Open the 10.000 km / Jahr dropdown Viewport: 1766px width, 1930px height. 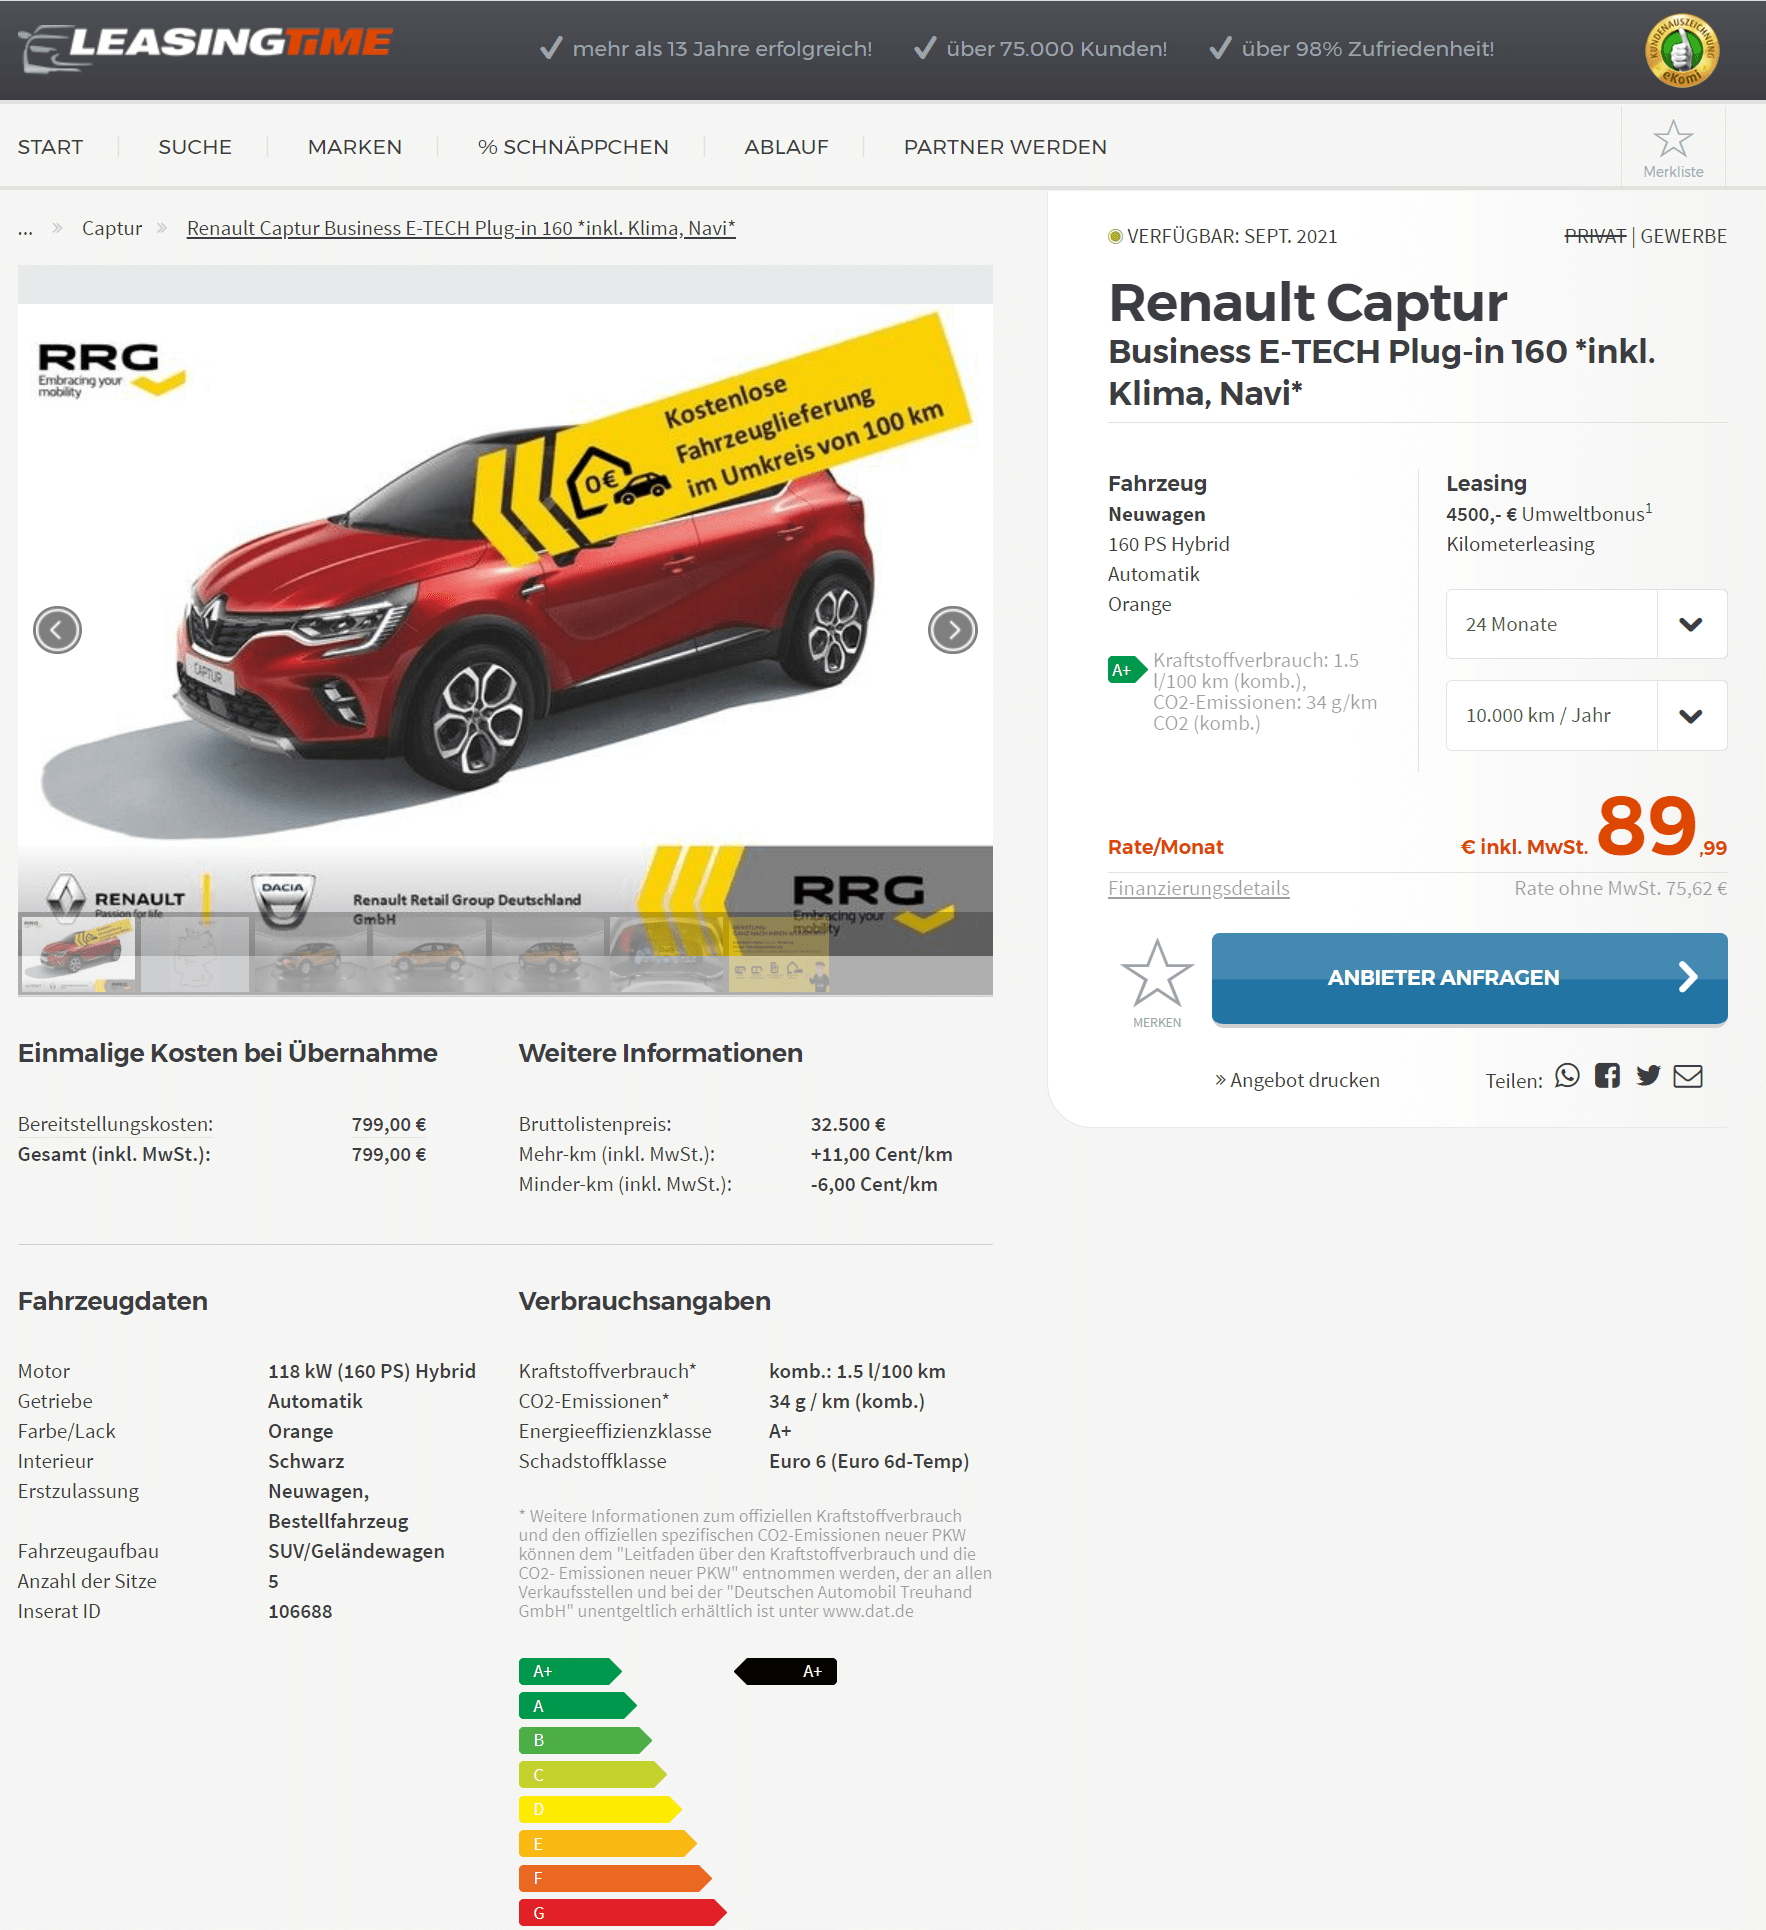(x=1586, y=715)
